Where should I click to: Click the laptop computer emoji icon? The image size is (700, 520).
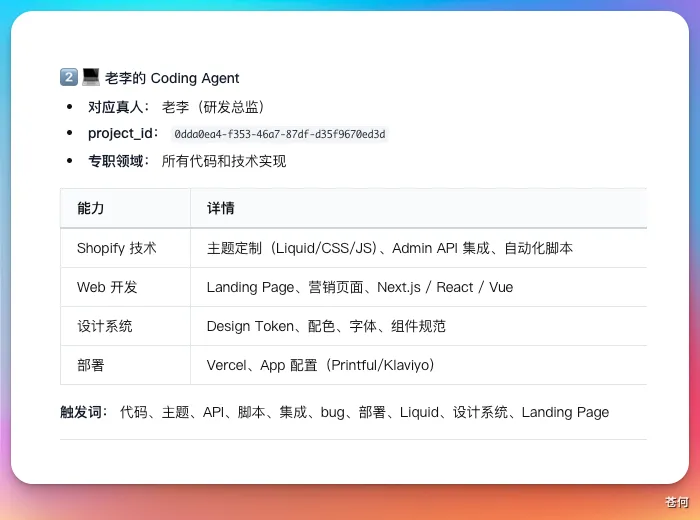click(x=90, y=77)
